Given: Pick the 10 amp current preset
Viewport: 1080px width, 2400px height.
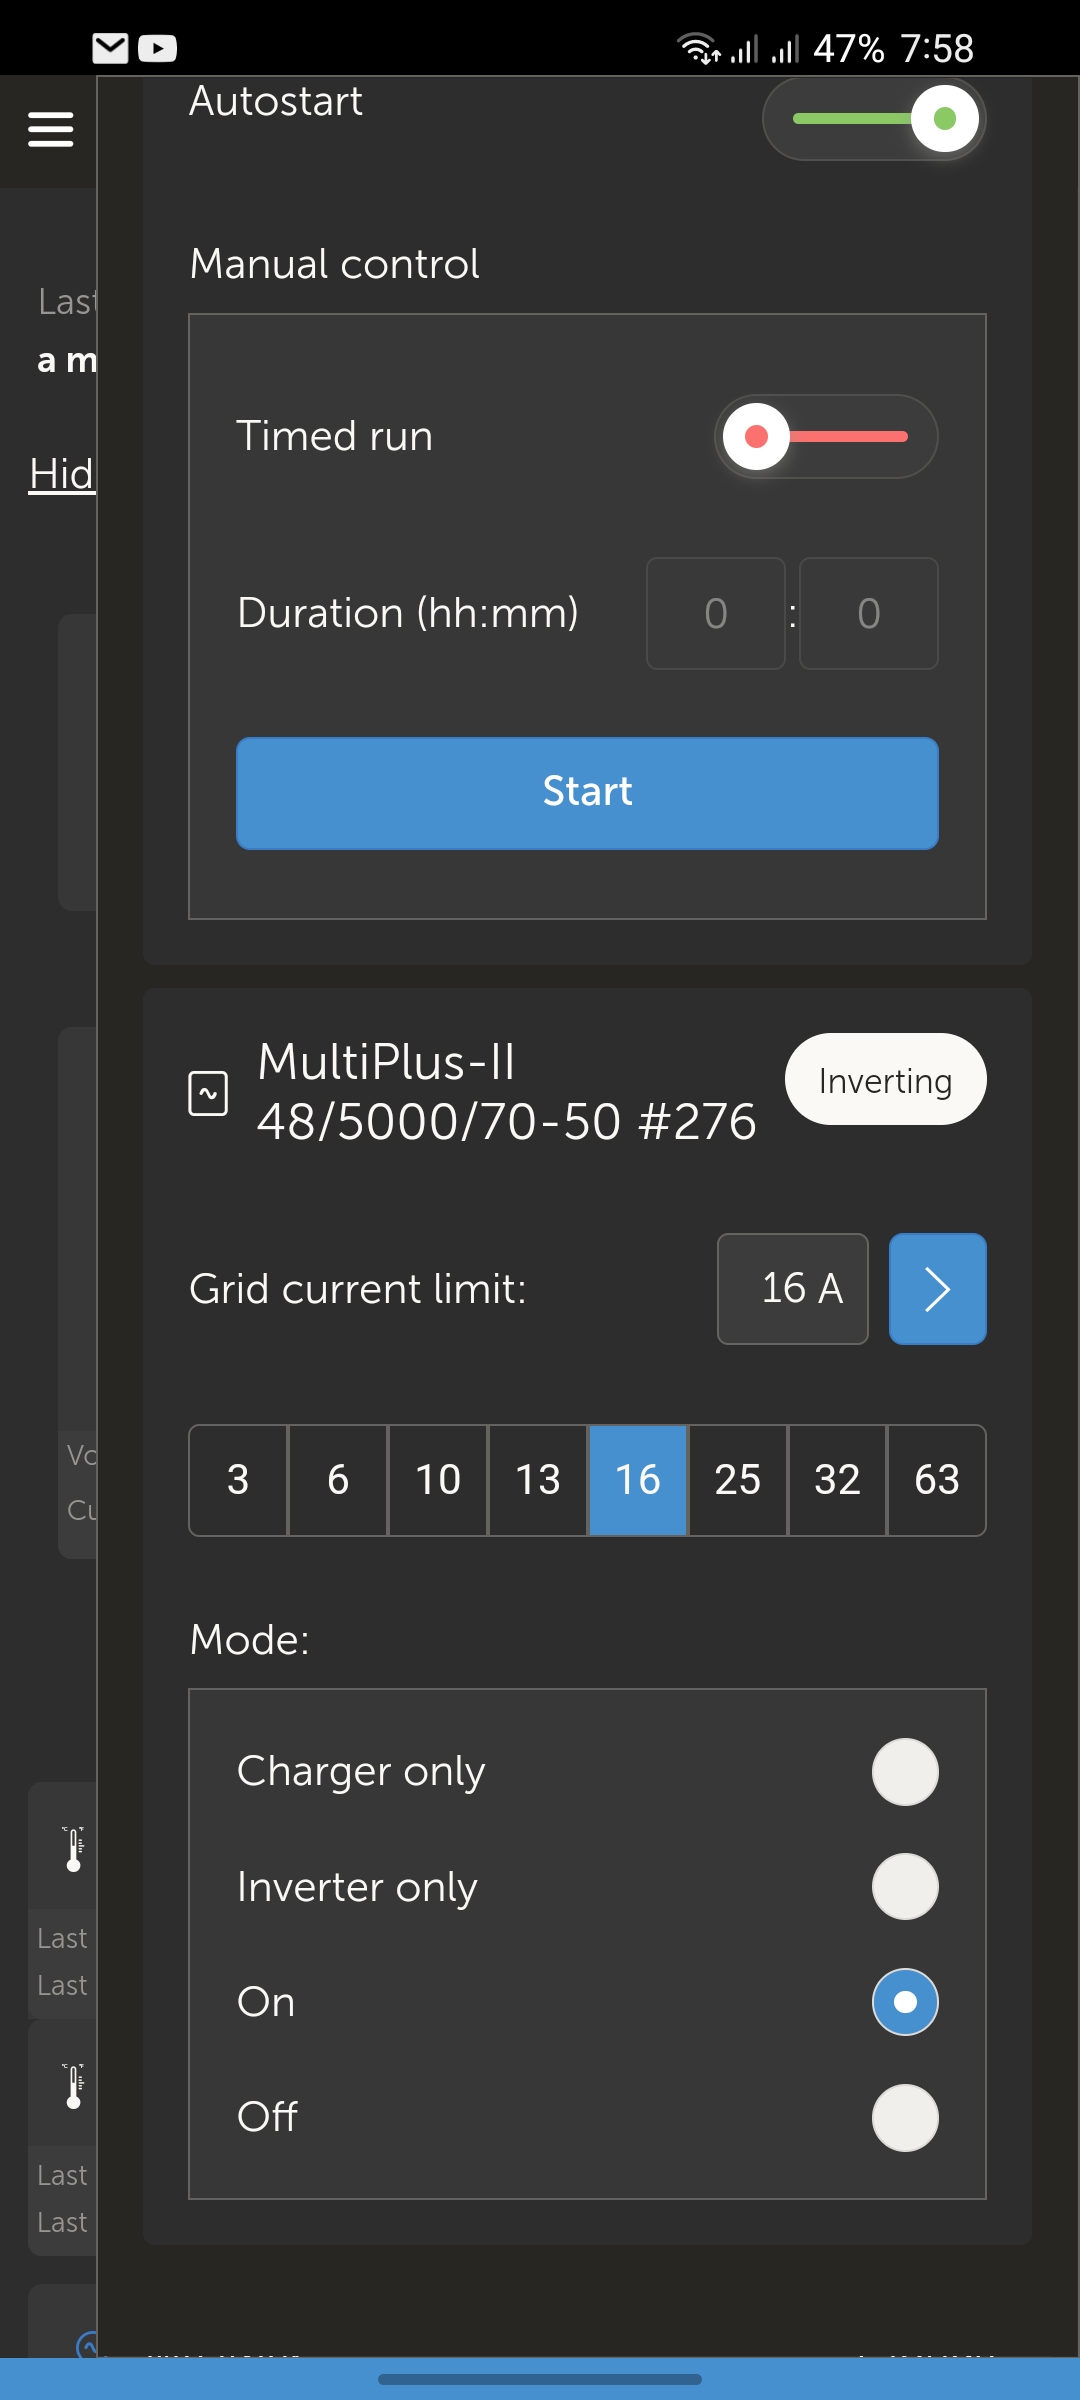Looking at the screenshot, I should pyautogui.click(x=438, y=1480).
